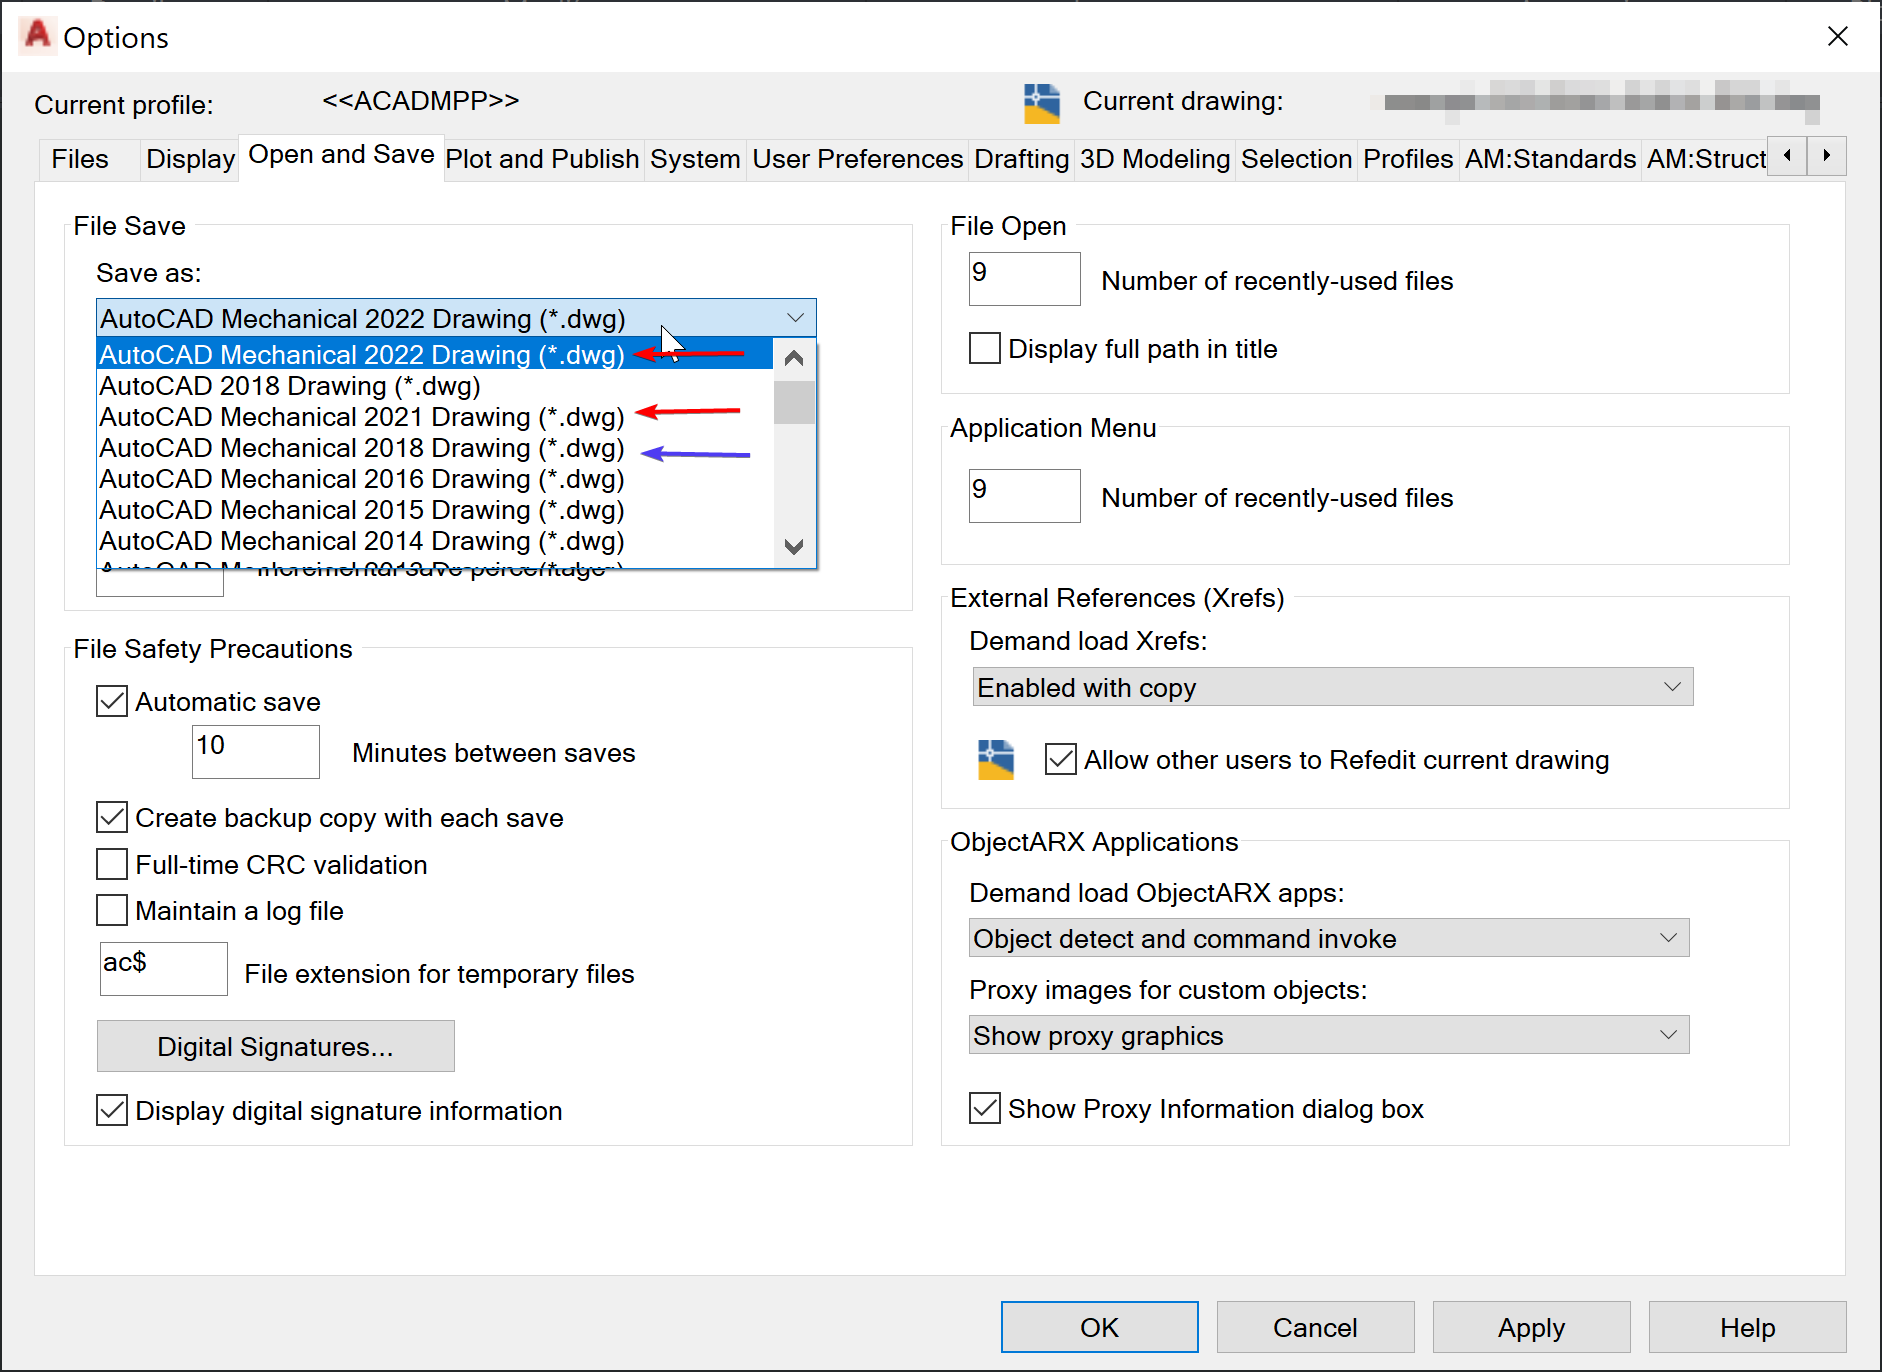Click the AutoCAD logo icon in title bar
Viewport: 1882px width, 1372px height.
[x=37, y=35]
